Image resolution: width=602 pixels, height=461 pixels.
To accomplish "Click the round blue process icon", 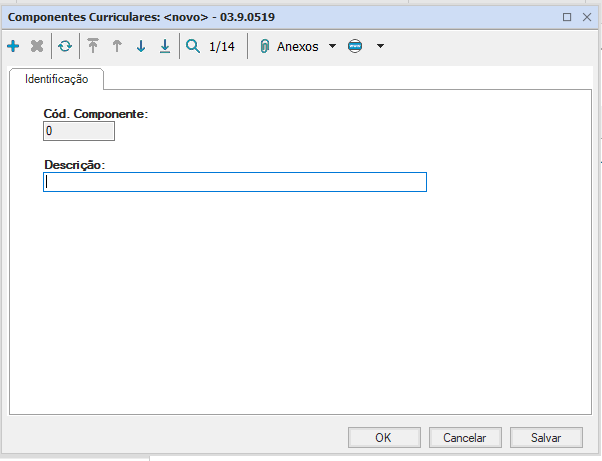I will [x=355, y=46].
